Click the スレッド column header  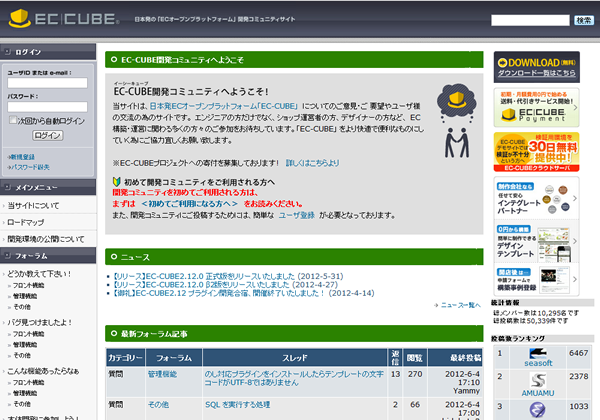[x=295, y=358]
